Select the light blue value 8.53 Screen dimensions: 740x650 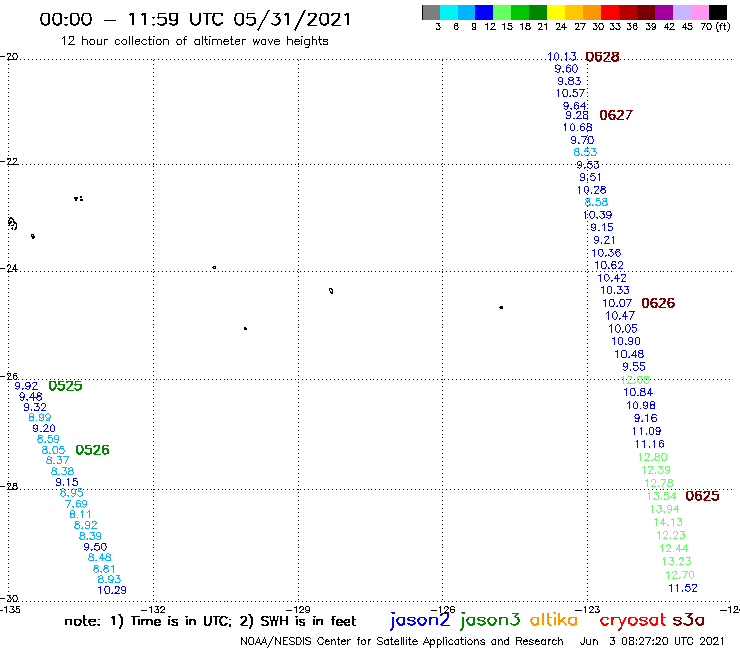point(585,152)
